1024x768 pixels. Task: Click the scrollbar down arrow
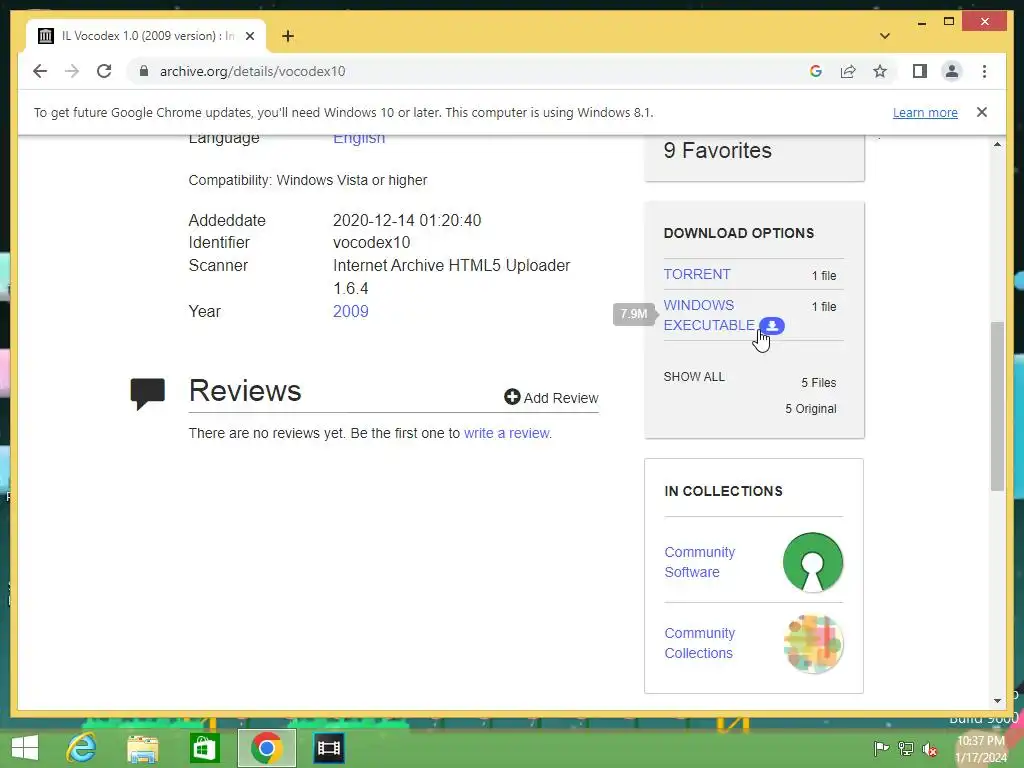(x=997, y=701)
